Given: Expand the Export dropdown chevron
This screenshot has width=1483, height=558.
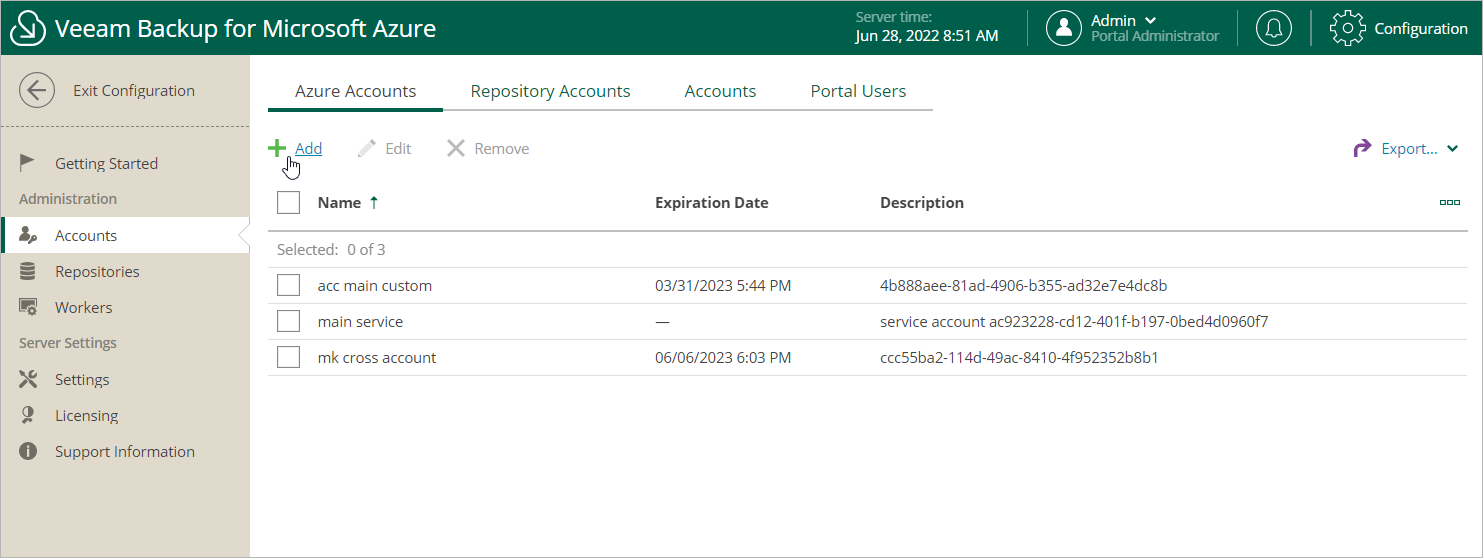Looking at the screenshot, I should tap(1453, 149).
